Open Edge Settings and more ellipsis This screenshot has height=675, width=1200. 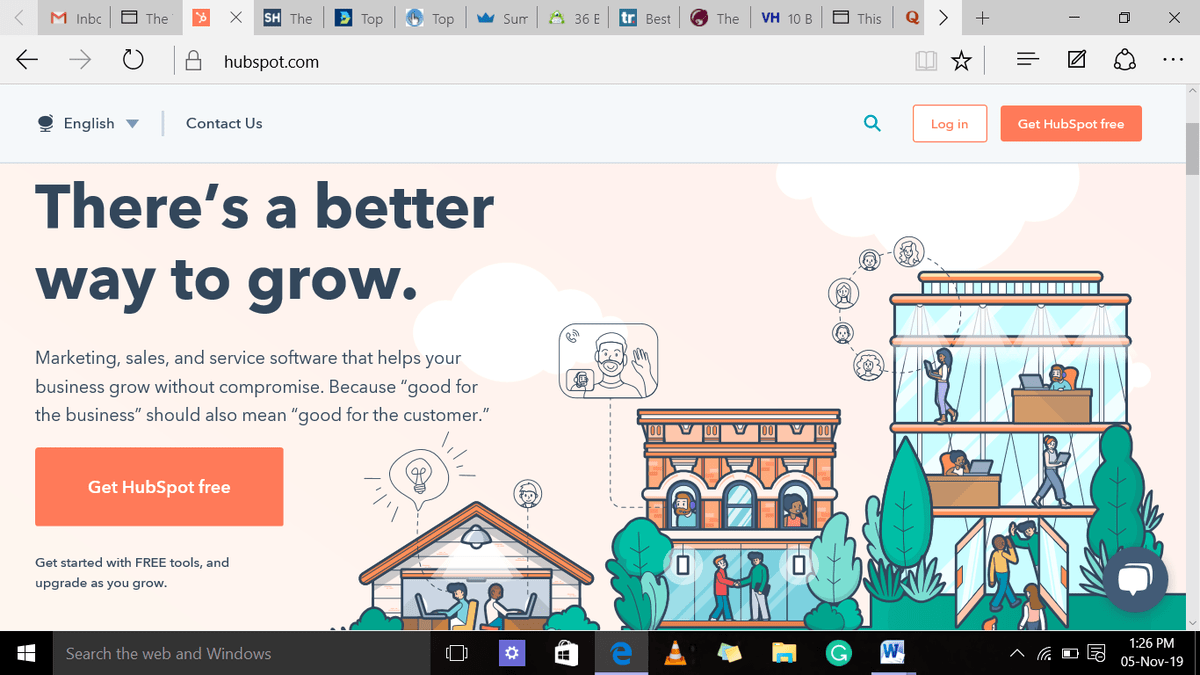tap(1174, 61)
